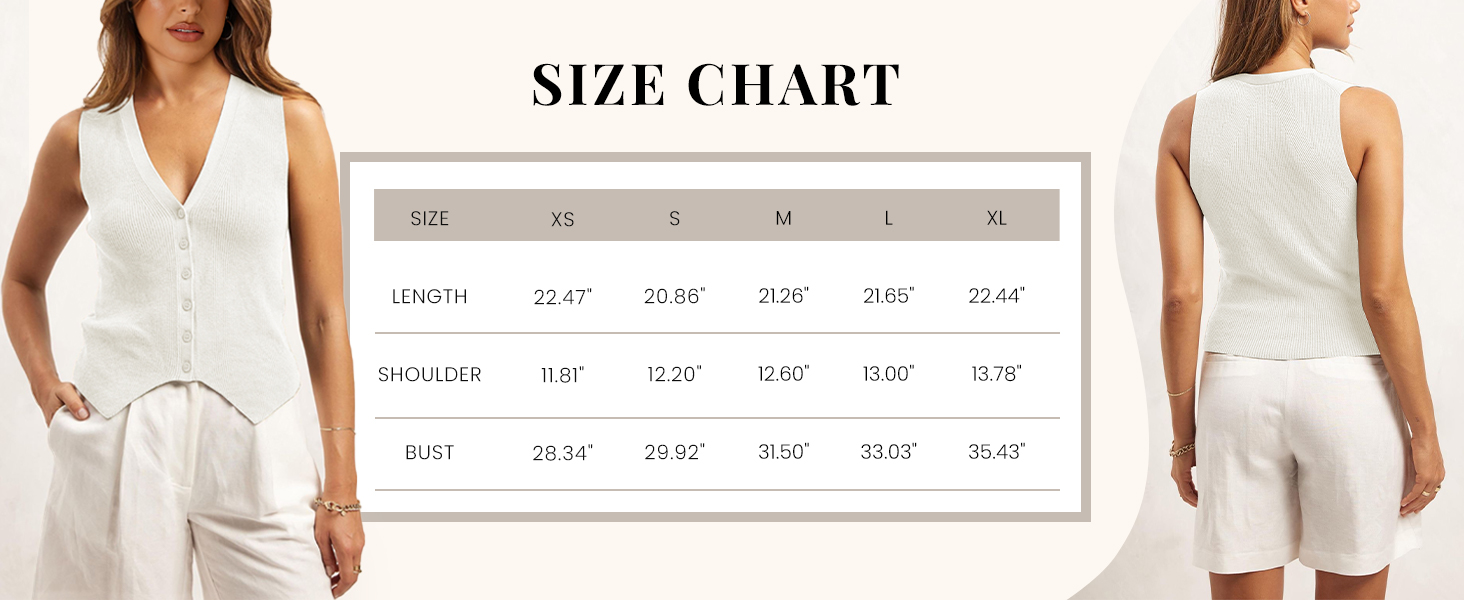The width and height of the screenshot is (1464, 600).
Task: Select the XL bust value 35.43"
Action: (x=996, y=452)
